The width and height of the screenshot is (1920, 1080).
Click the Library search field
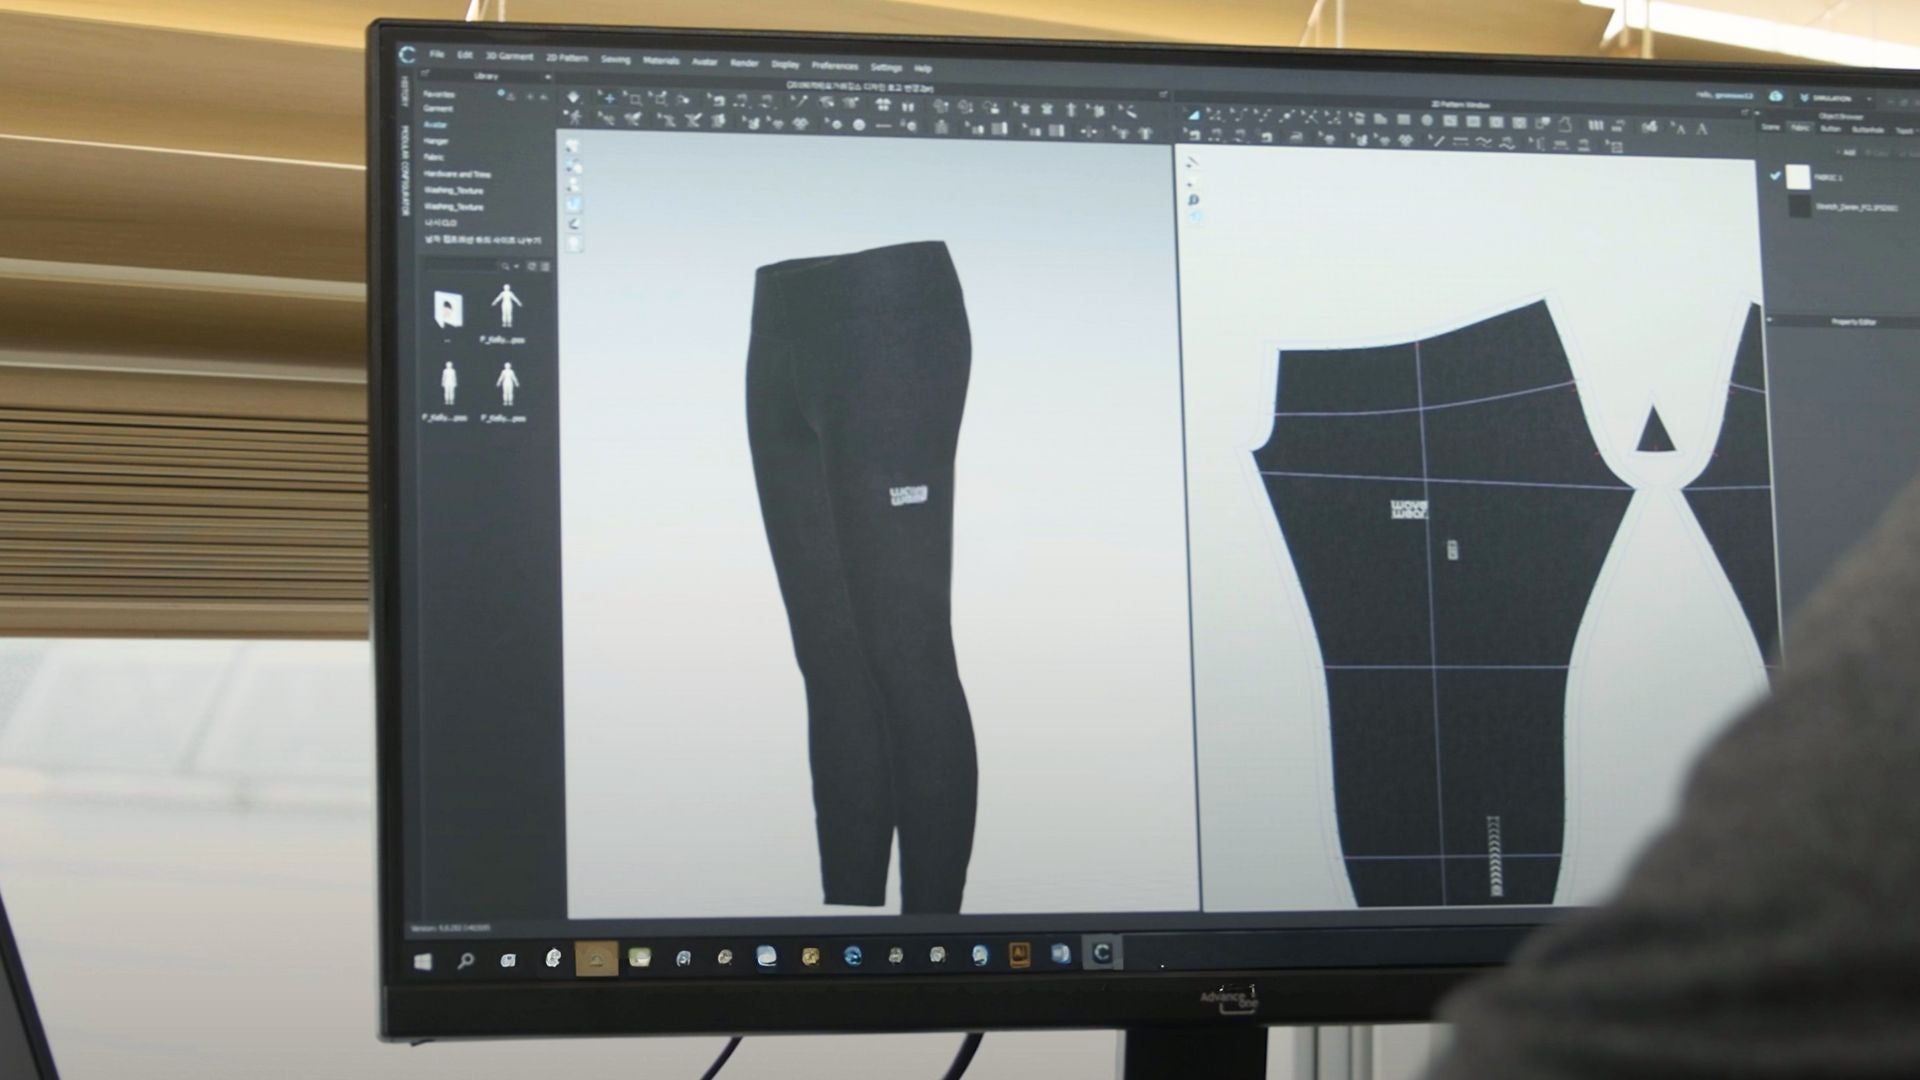(462, 267)
